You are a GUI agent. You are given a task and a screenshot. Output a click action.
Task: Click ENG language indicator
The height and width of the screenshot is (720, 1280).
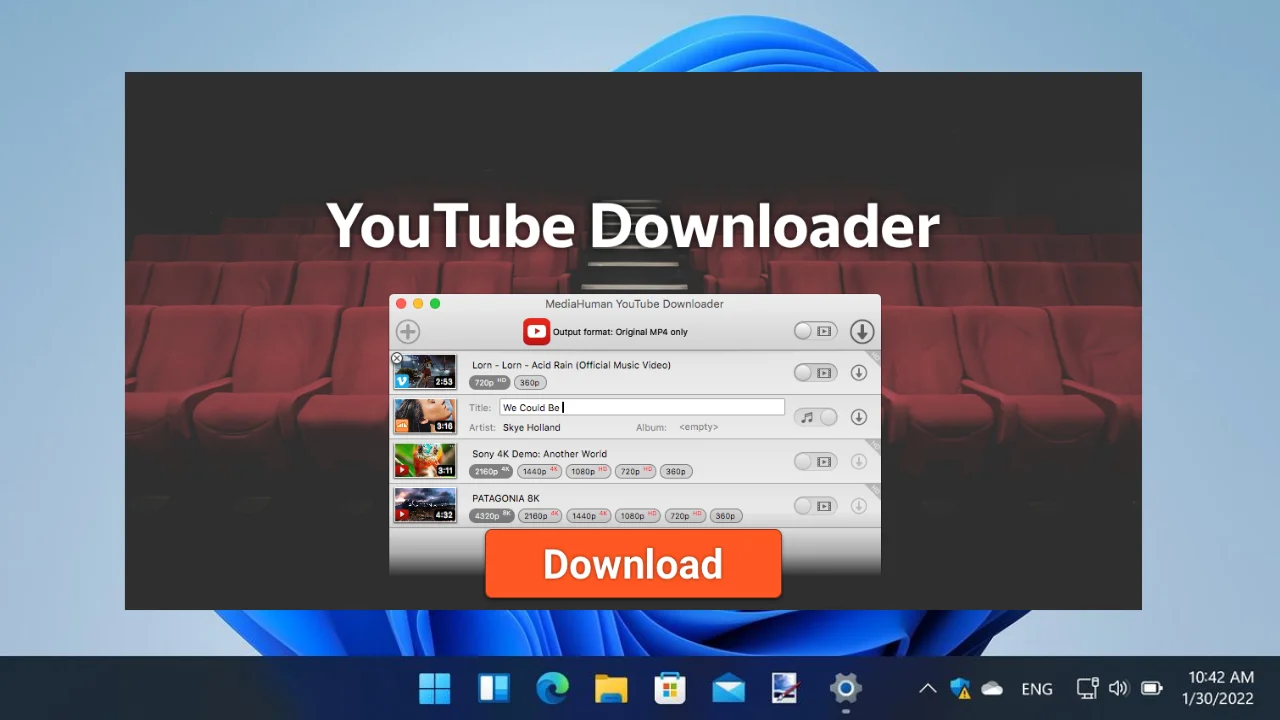tap(1037, 688)
